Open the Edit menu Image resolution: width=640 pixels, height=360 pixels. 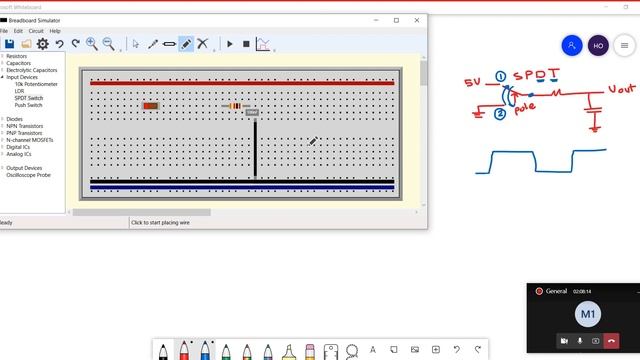tap(18, 31)
